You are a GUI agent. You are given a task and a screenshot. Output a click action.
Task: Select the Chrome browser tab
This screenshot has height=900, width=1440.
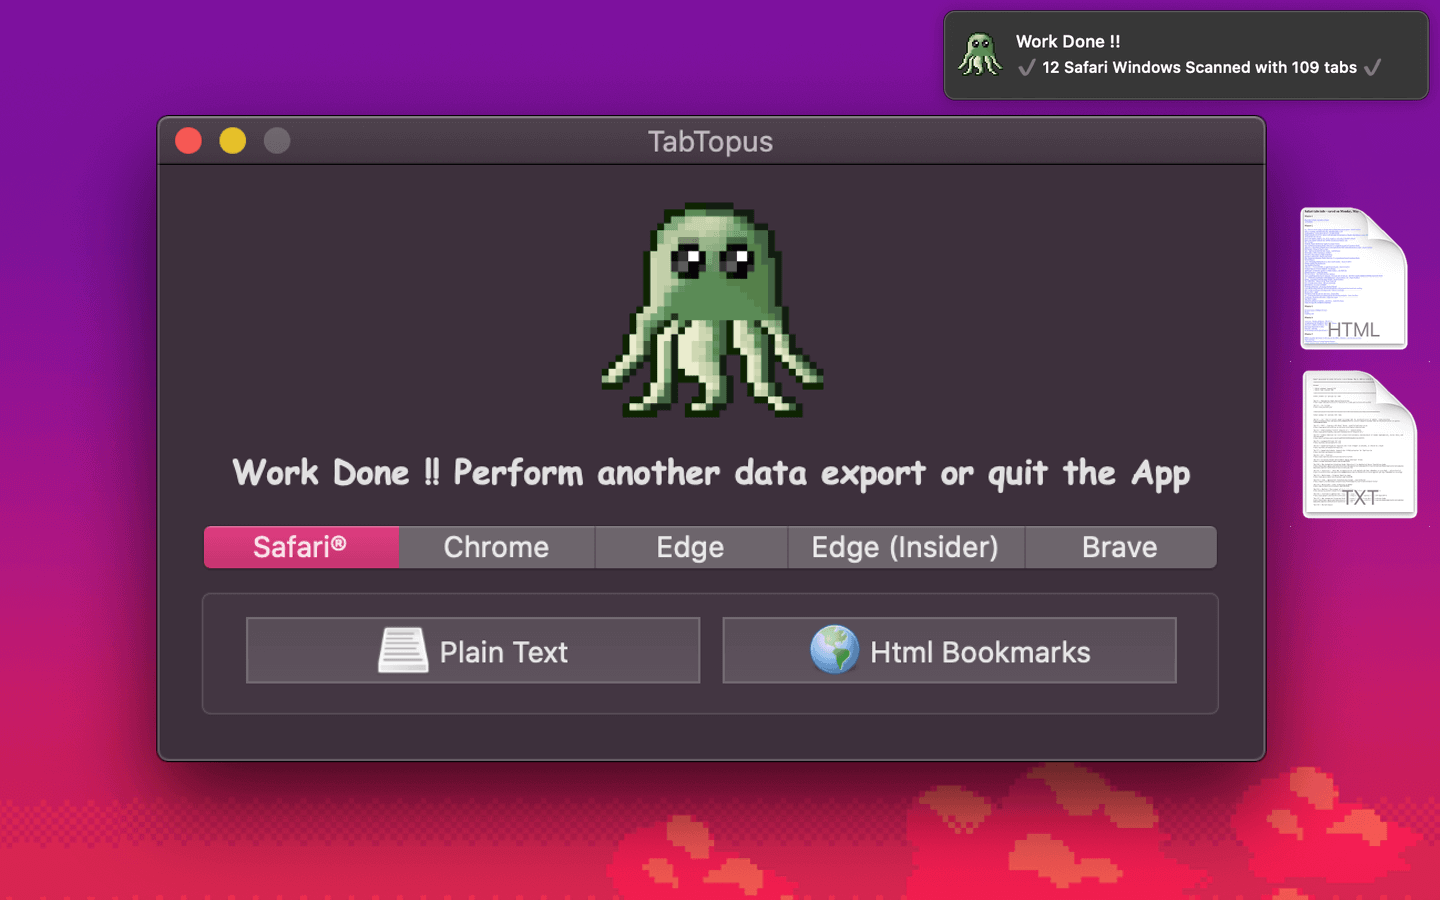coord(496,547)
